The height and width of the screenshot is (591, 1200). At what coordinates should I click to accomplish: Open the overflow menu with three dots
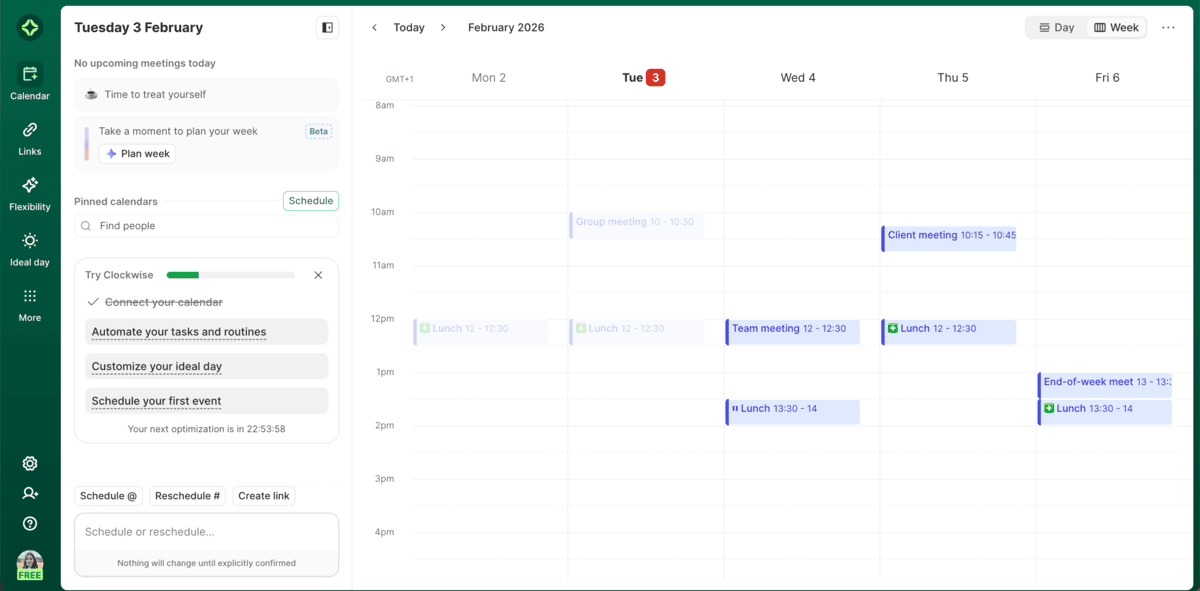[1167, 28]
